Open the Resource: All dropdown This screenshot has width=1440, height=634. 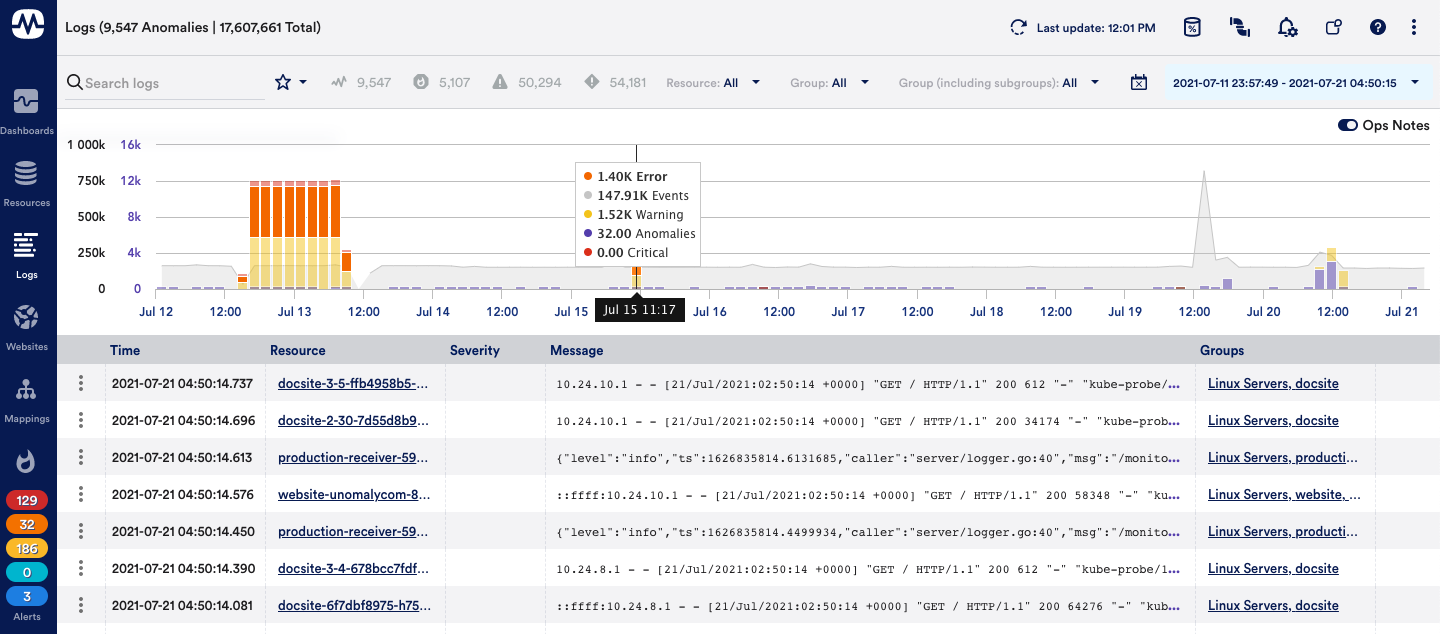click(713, 82)
